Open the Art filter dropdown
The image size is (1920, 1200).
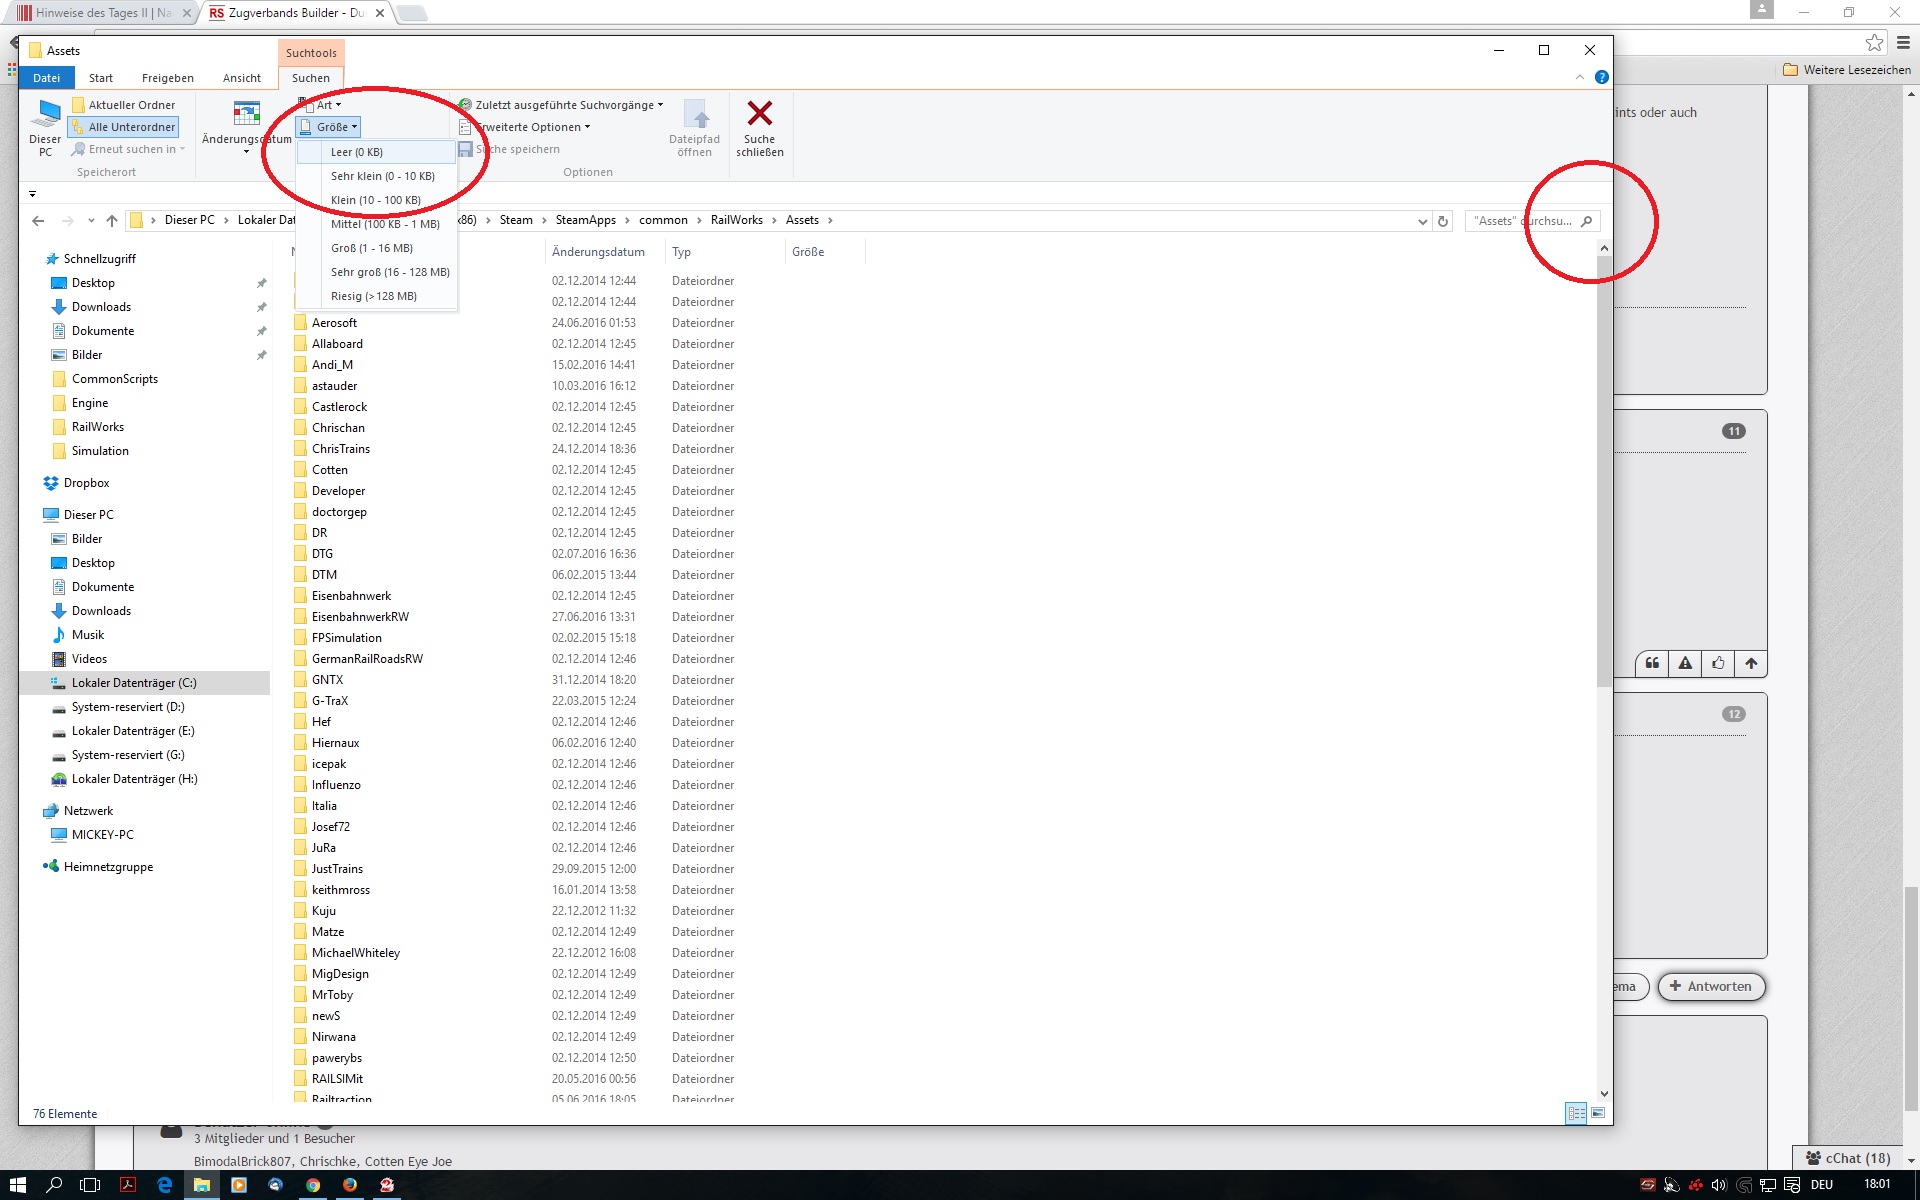[325, 105]
